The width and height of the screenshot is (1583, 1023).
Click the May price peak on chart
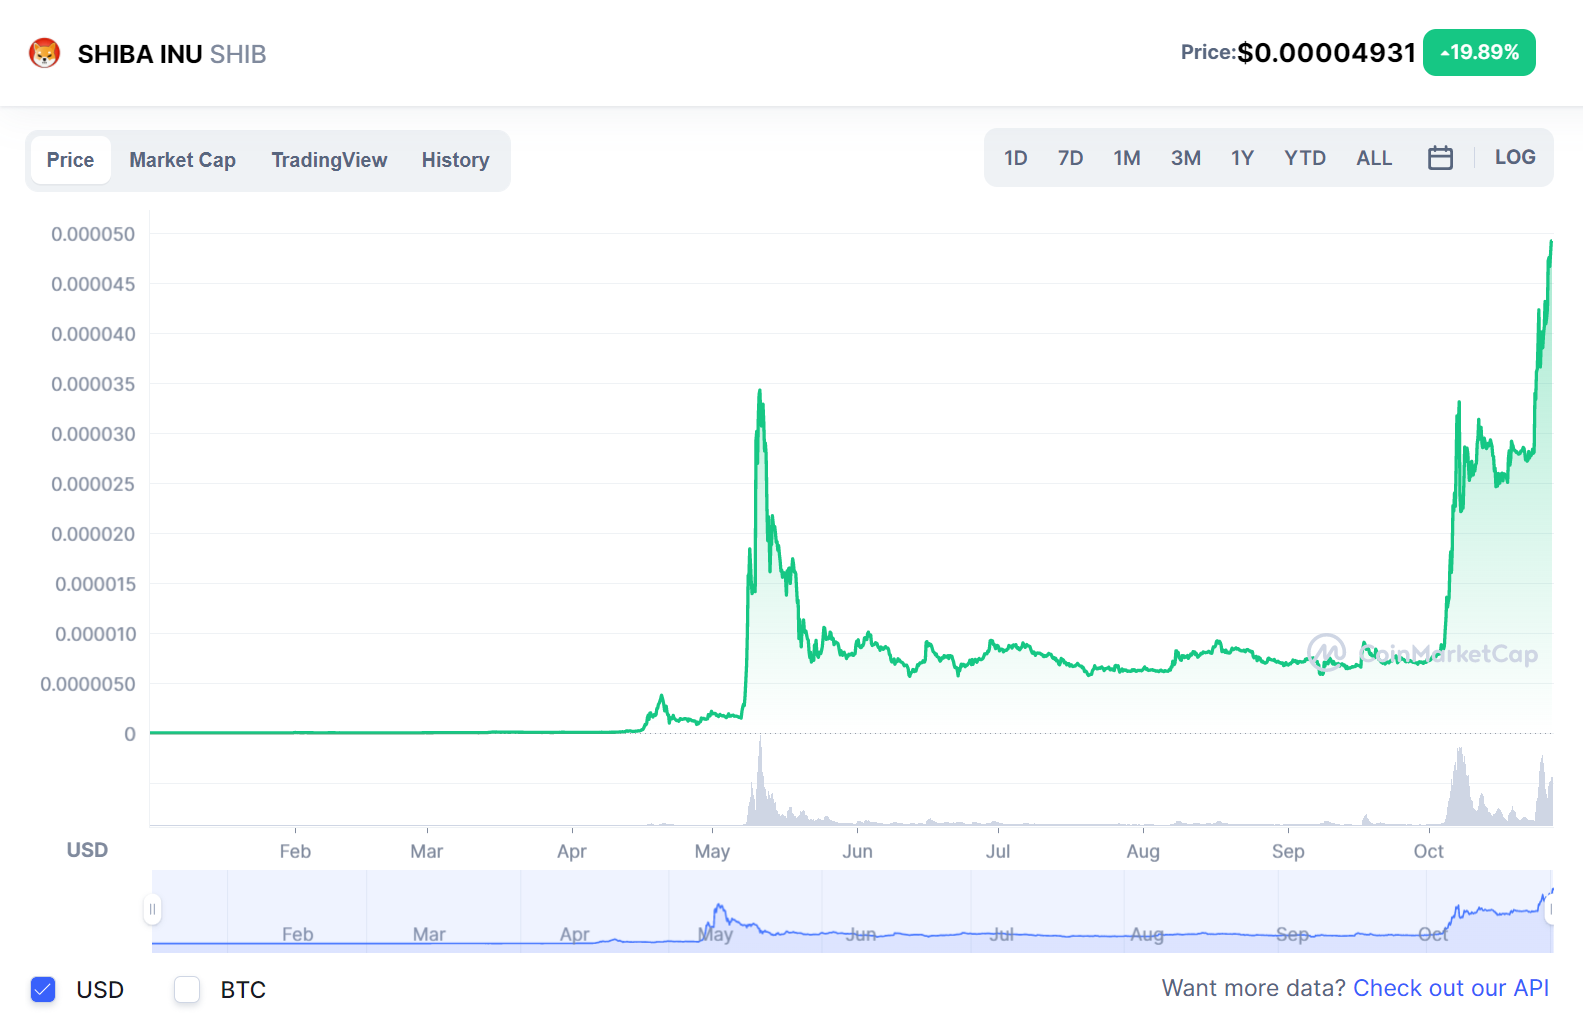pos(760,392)
